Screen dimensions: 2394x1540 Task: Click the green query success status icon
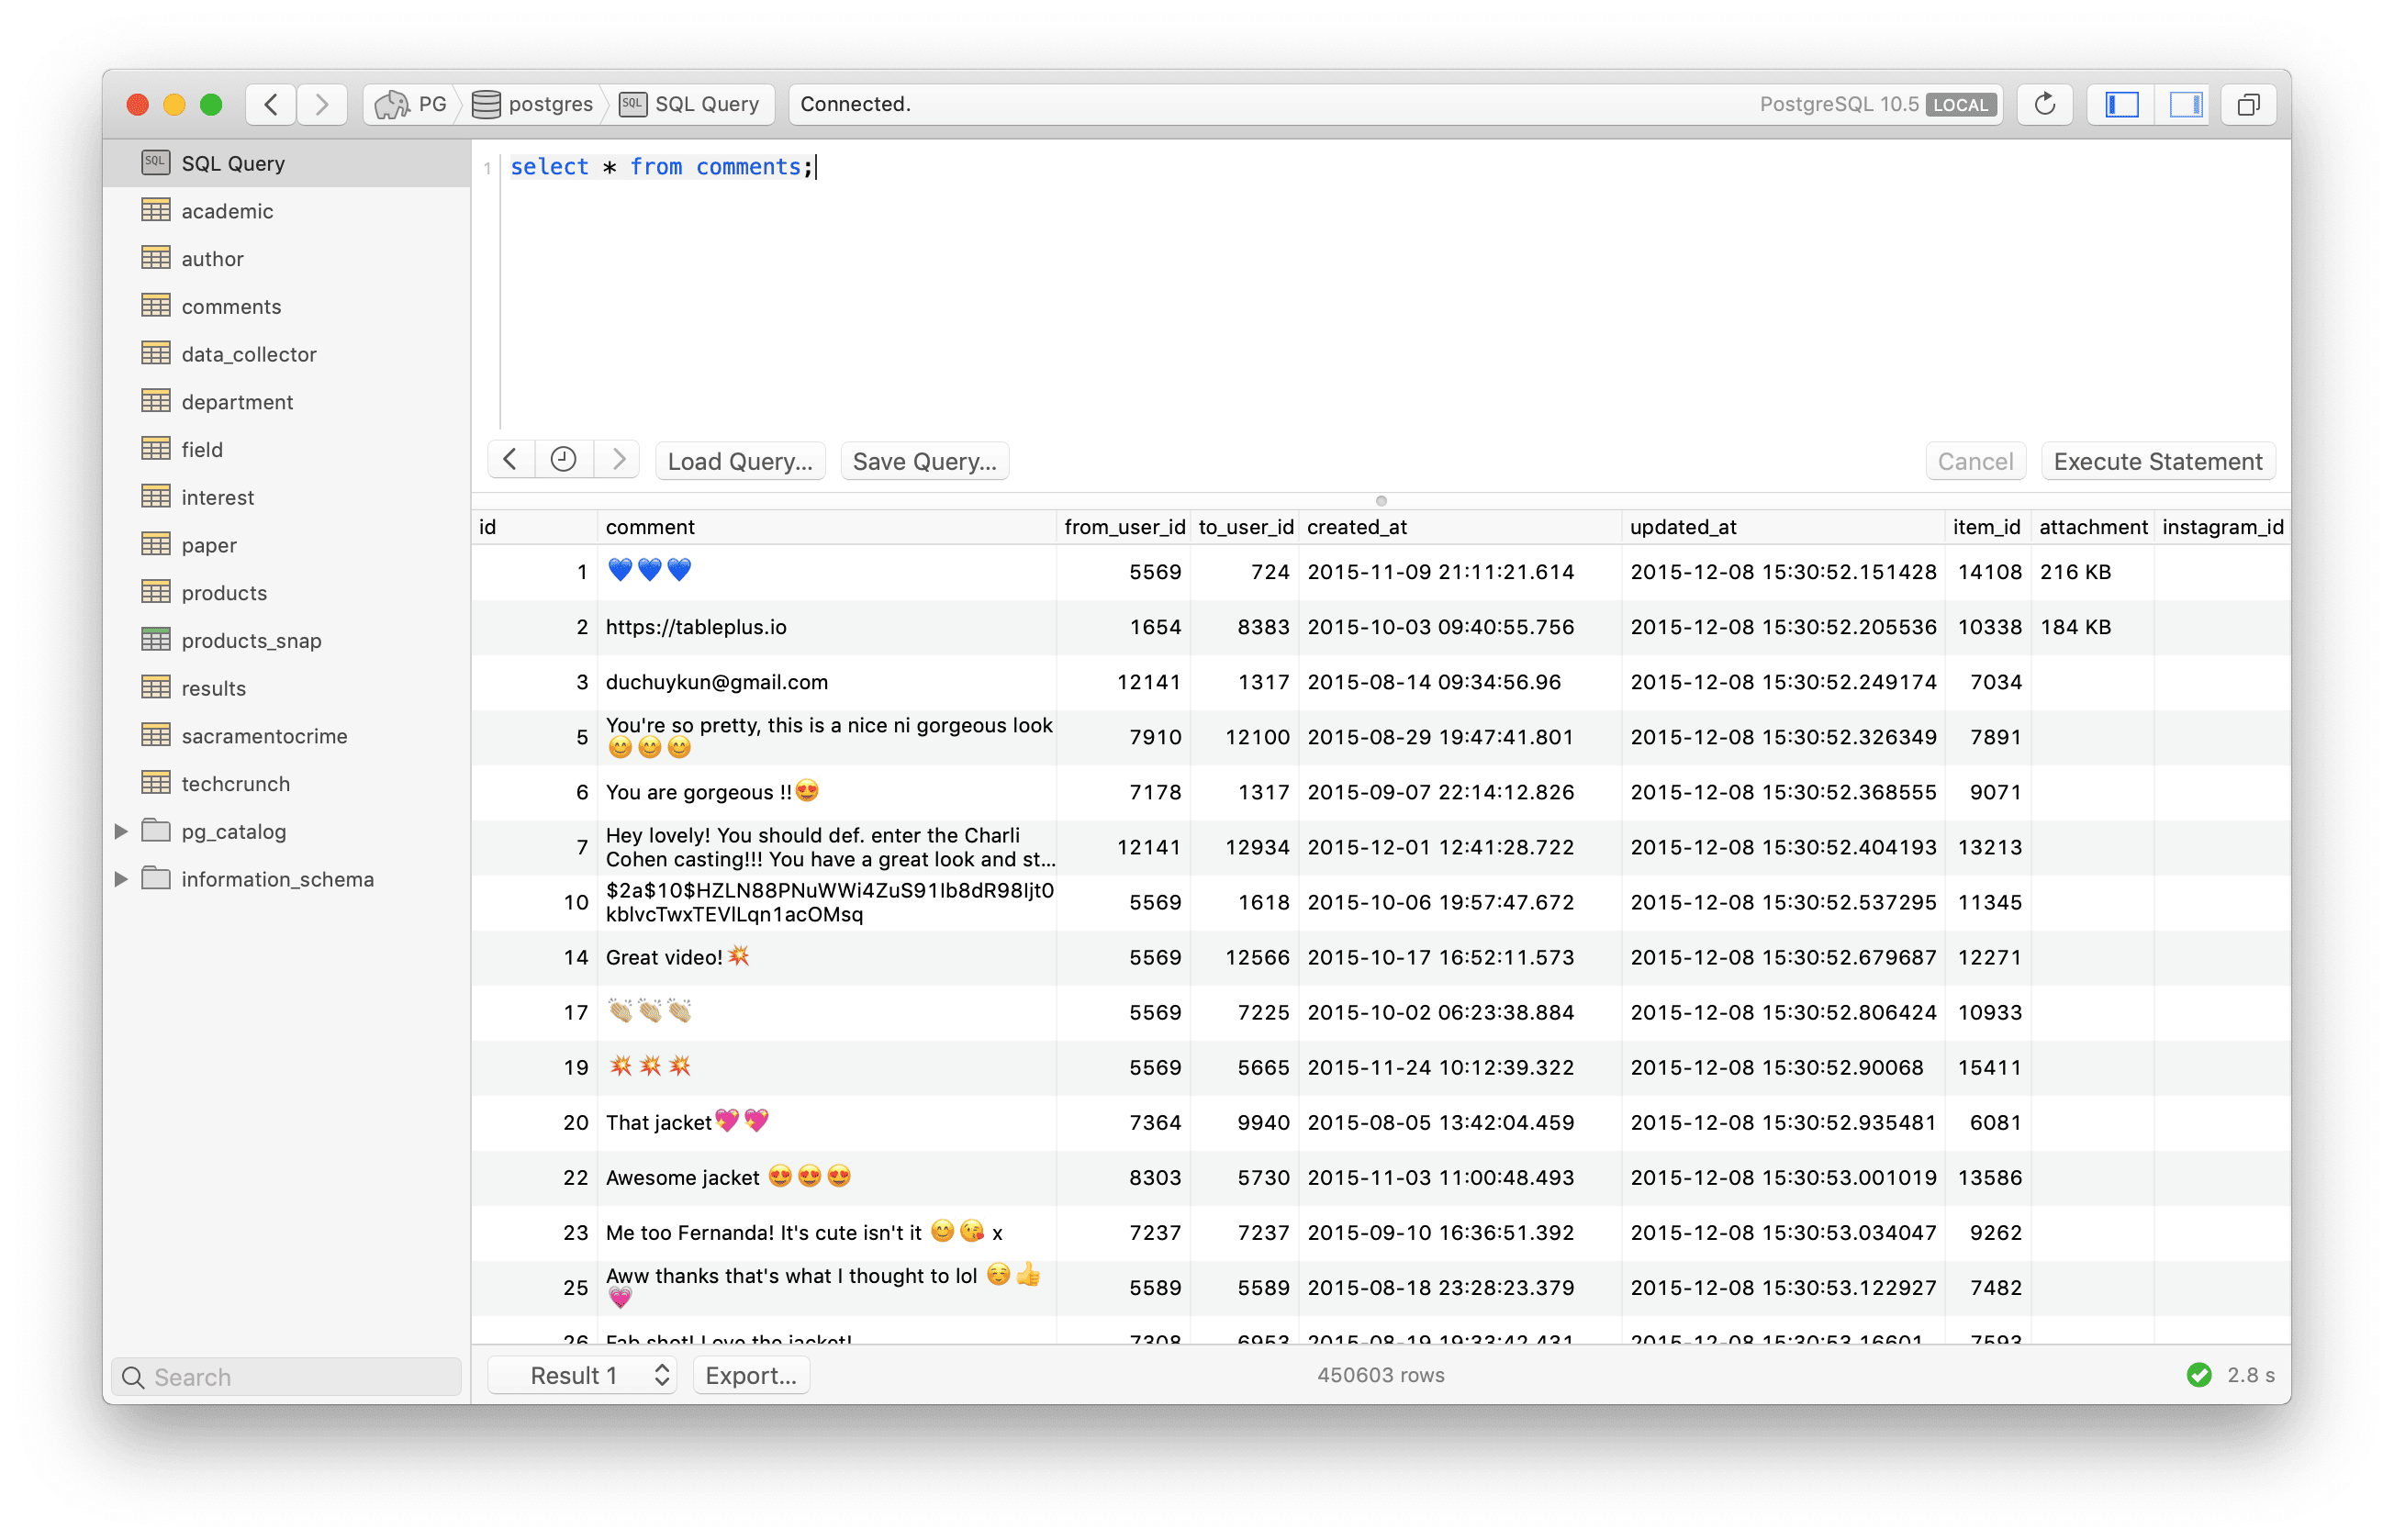pyautogui.click(x=2198, y=1376)
